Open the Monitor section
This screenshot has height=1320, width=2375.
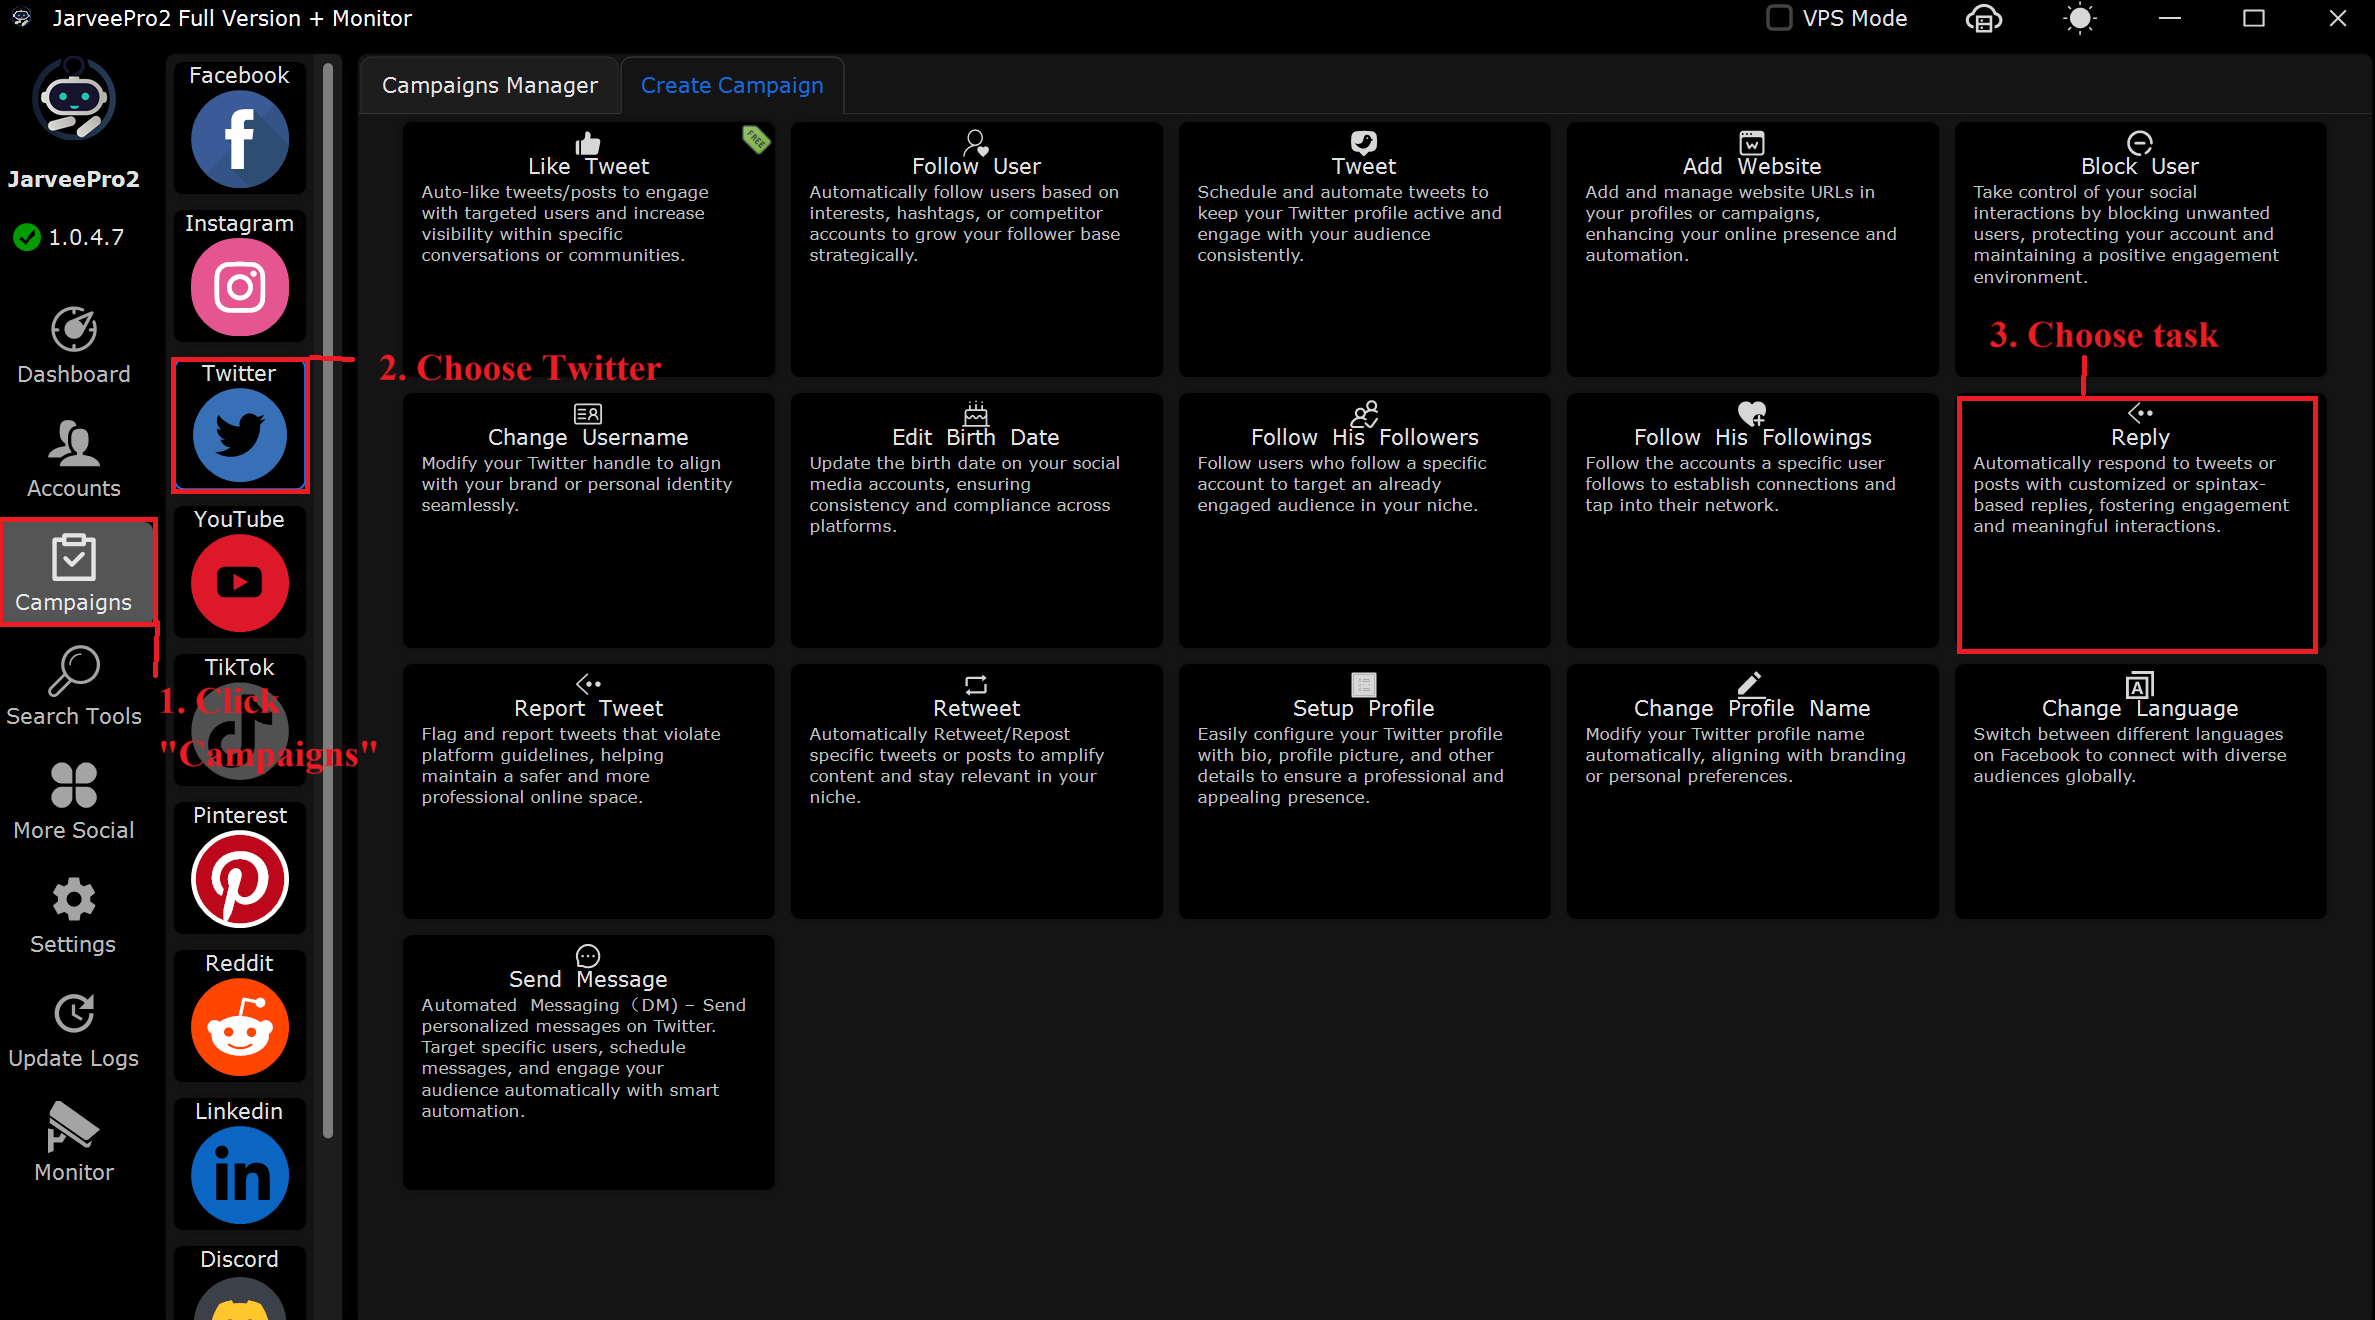coord(74,1143)
